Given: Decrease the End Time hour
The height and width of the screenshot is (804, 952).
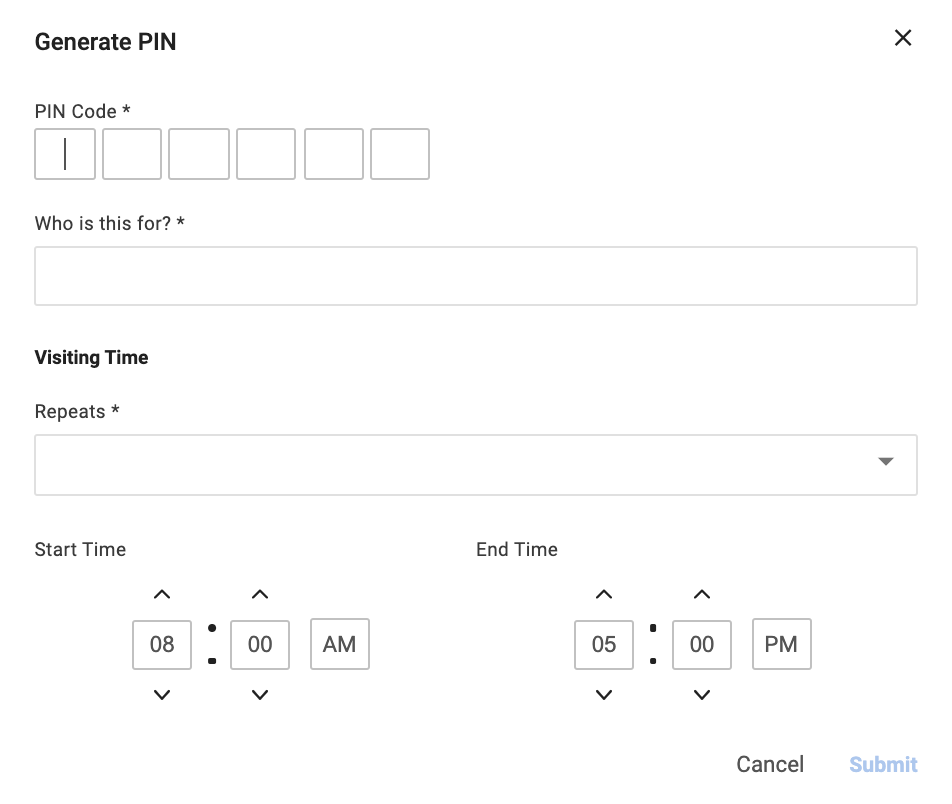Looking at the screenshot, I should click(x=604, y=694).
